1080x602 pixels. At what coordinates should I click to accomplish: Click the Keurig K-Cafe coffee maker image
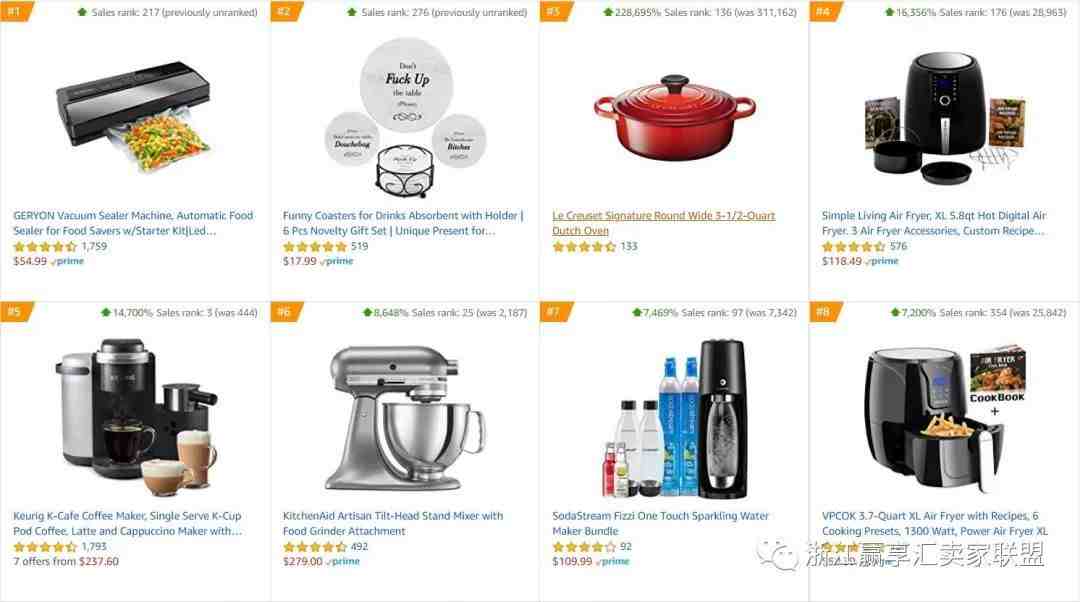click(136, 417)
